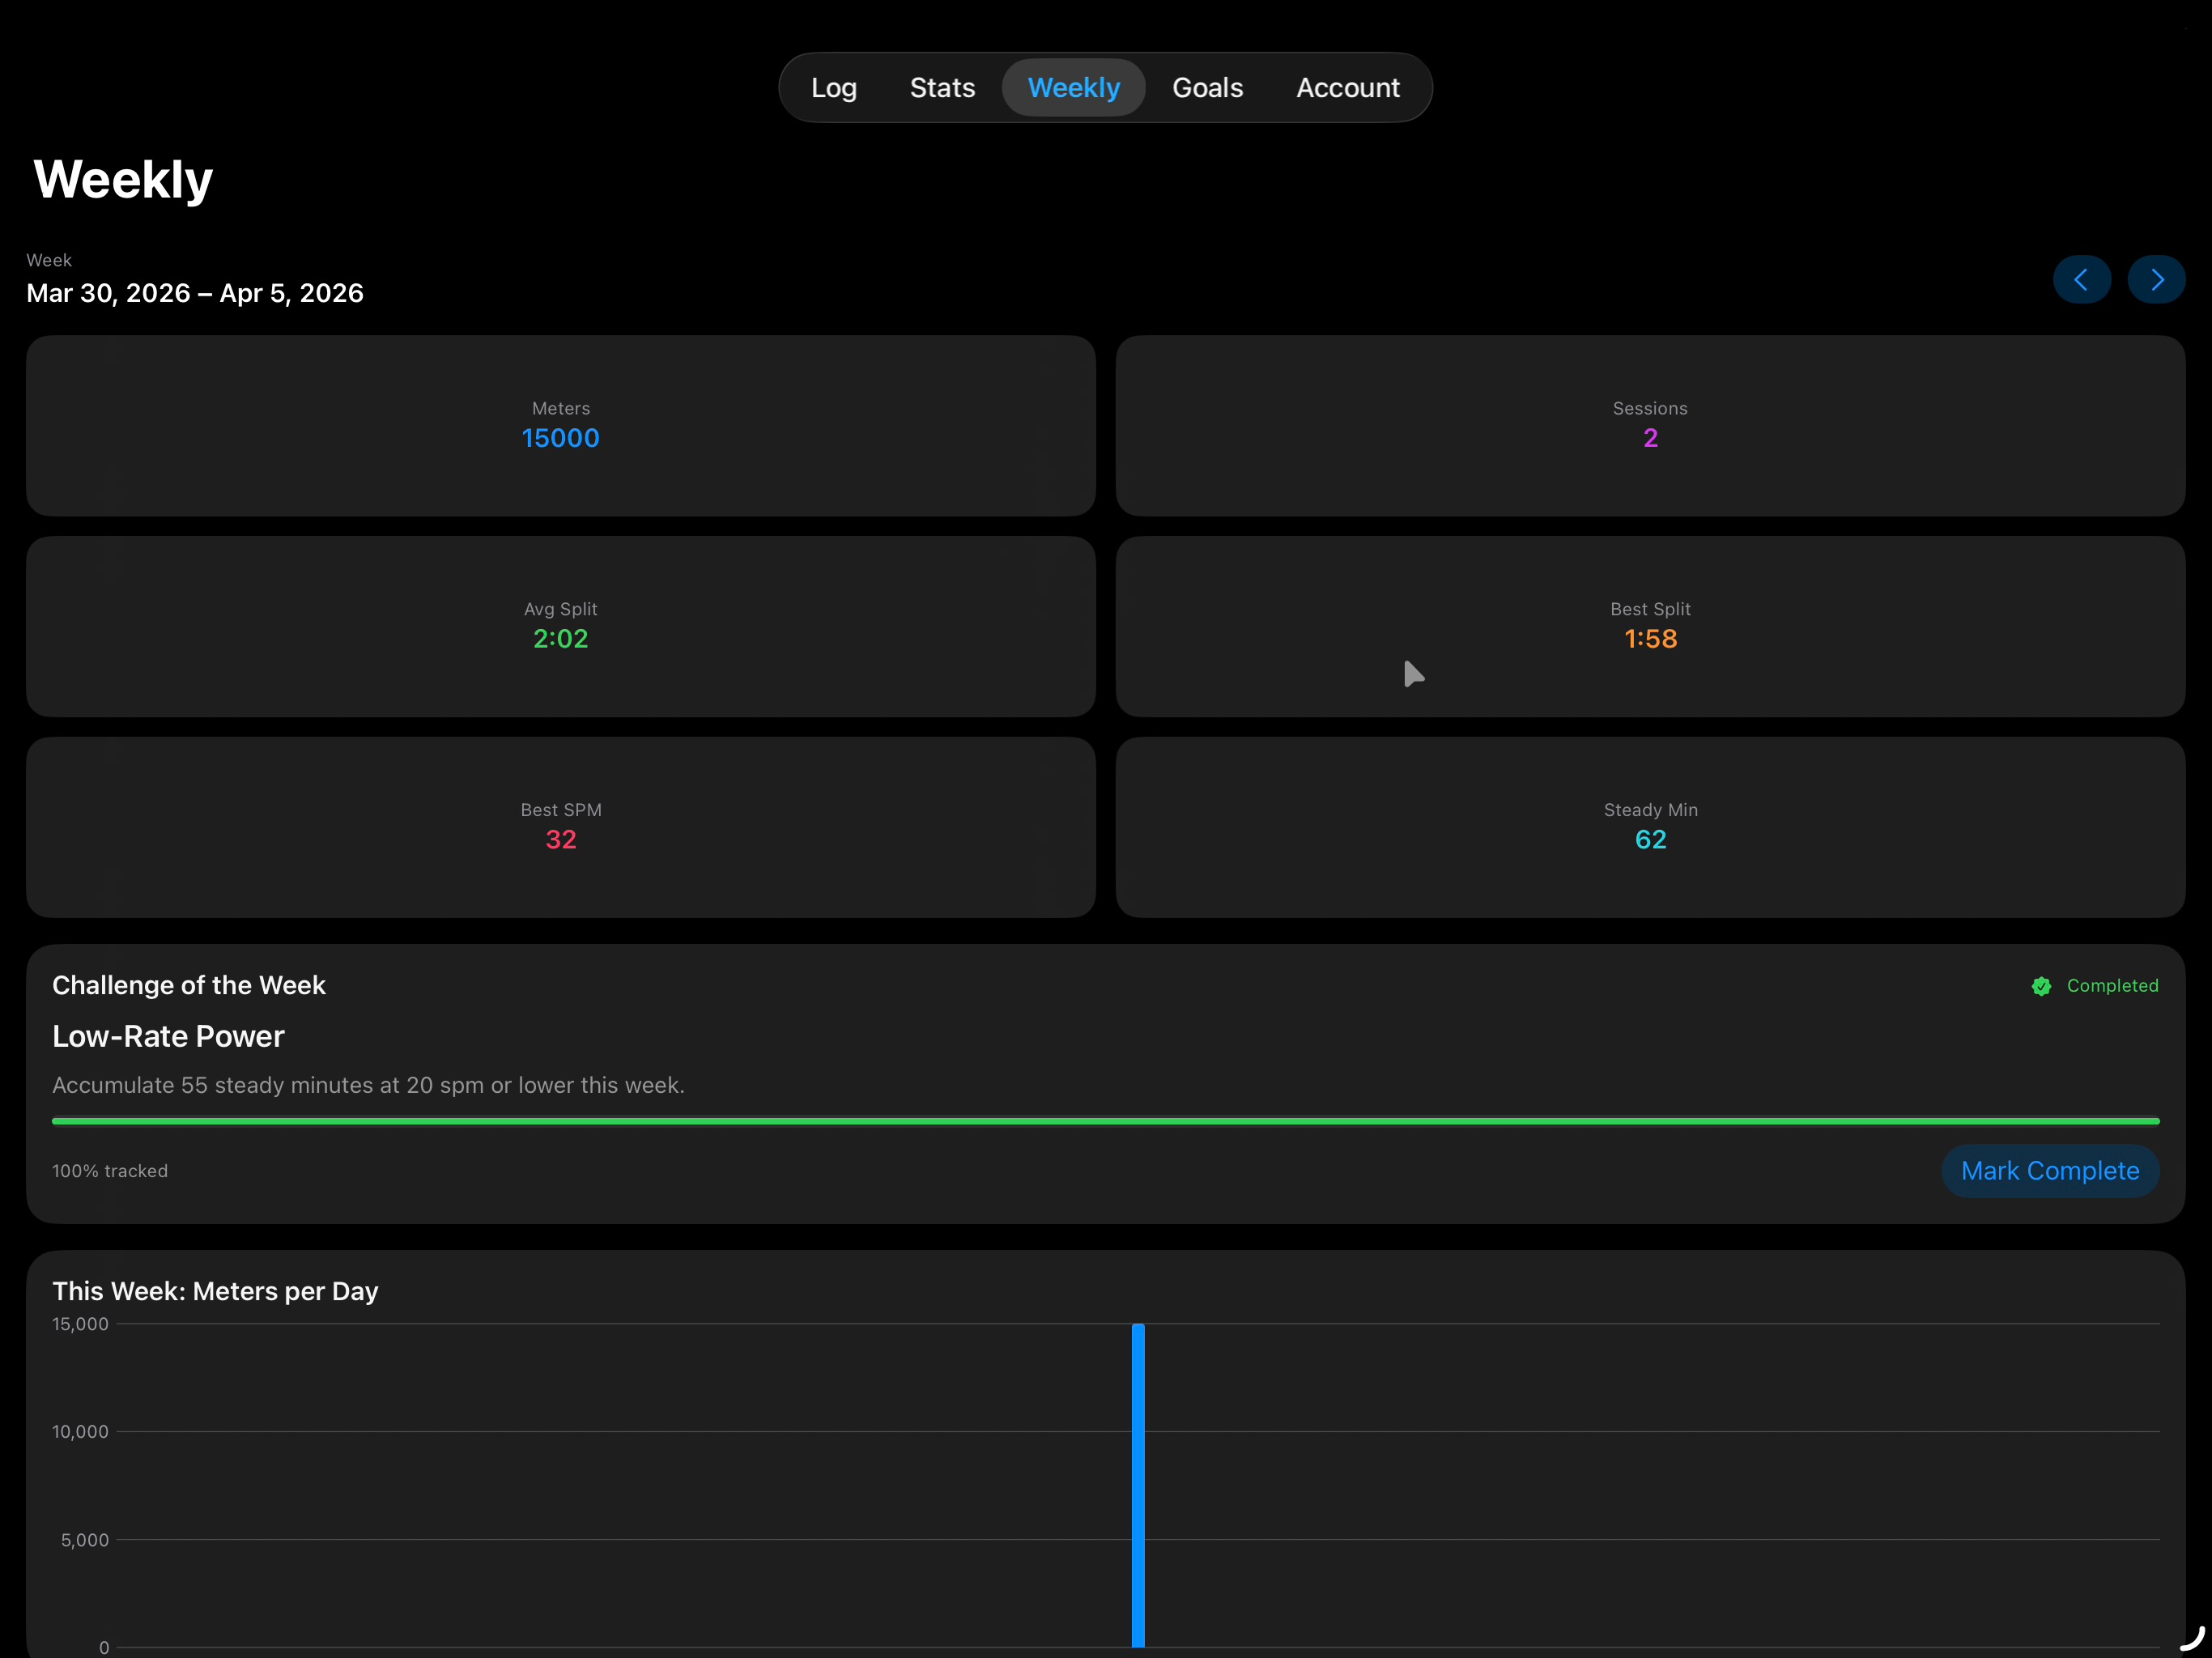Screen dimensions: 2212x1658
Task: Select the Avg Split 2:02 card
Action: pos(561,627)
